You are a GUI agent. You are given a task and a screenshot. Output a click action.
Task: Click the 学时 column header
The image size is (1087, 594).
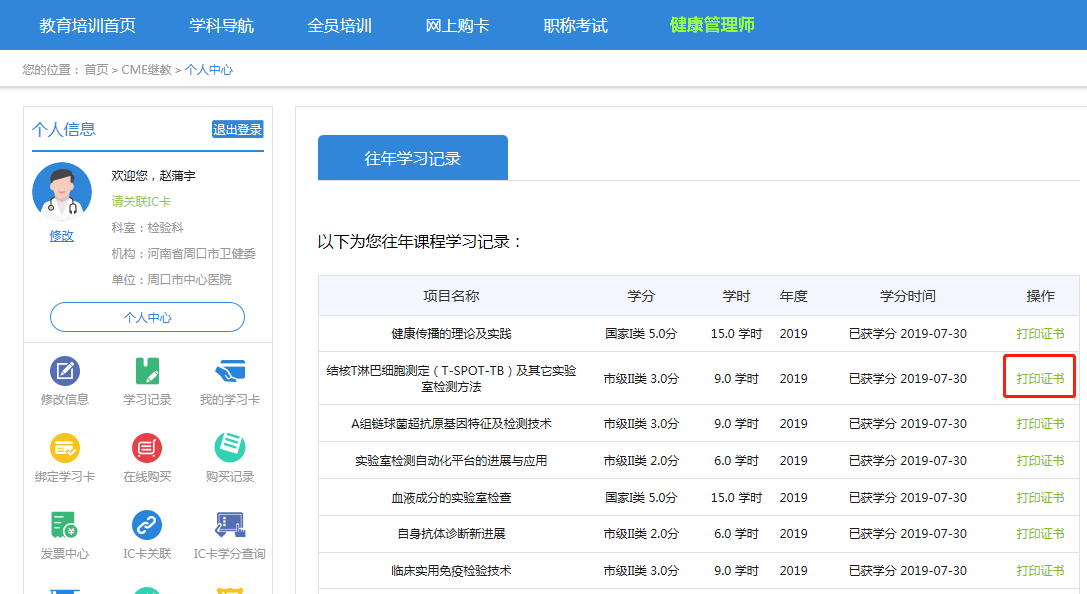pyautogui.click(x=736, y=296)
